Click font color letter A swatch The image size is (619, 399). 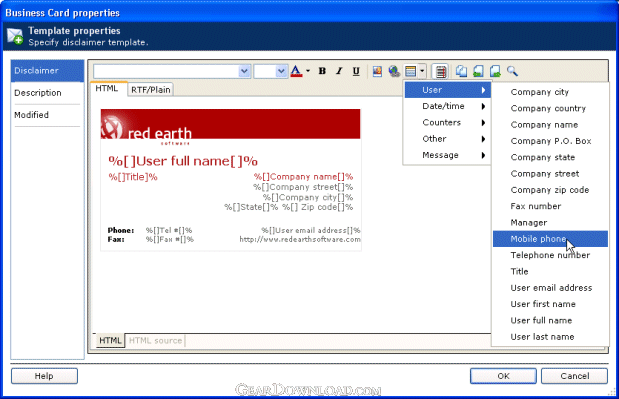(x=296, y=71)
